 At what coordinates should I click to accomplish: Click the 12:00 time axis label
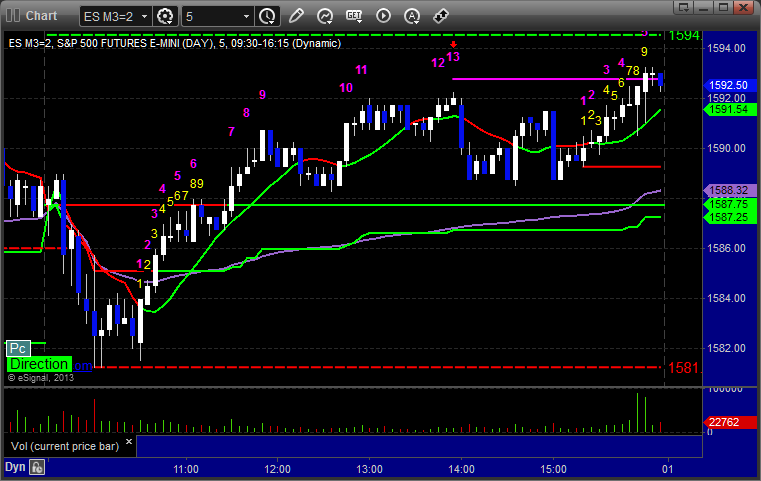click(278, 469)
